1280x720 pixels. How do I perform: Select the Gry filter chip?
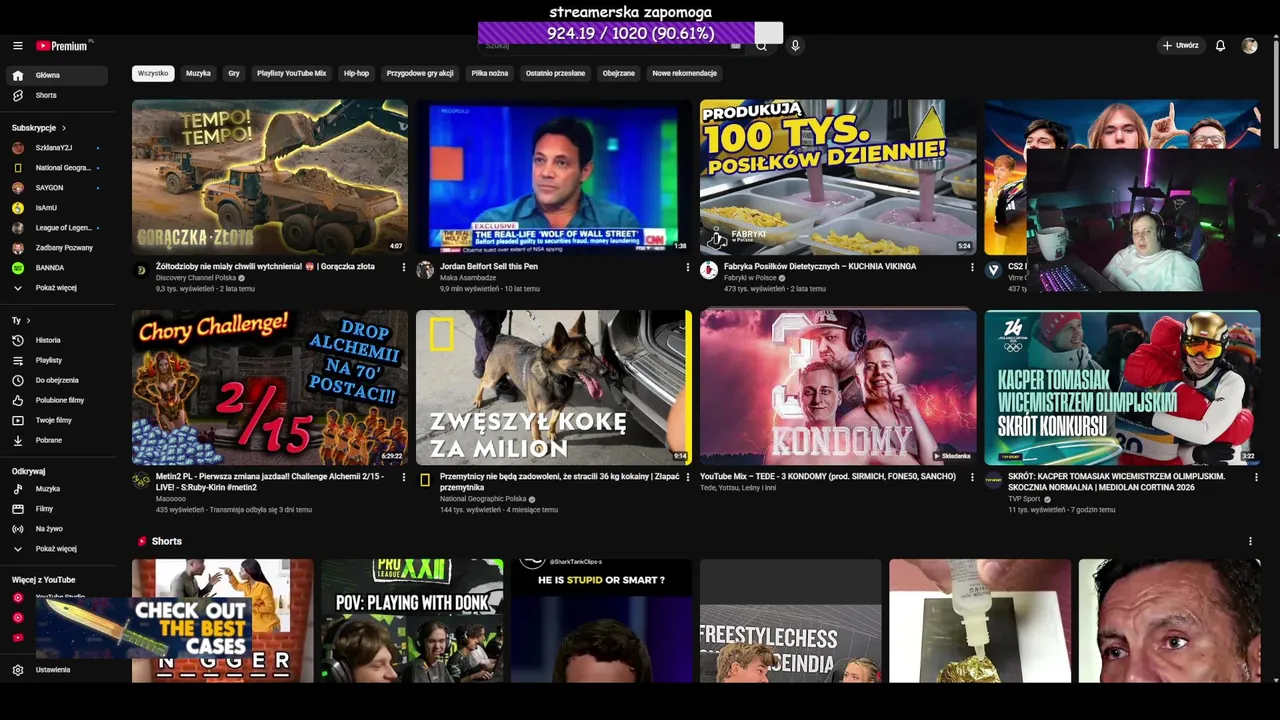(x=234, y=73)
